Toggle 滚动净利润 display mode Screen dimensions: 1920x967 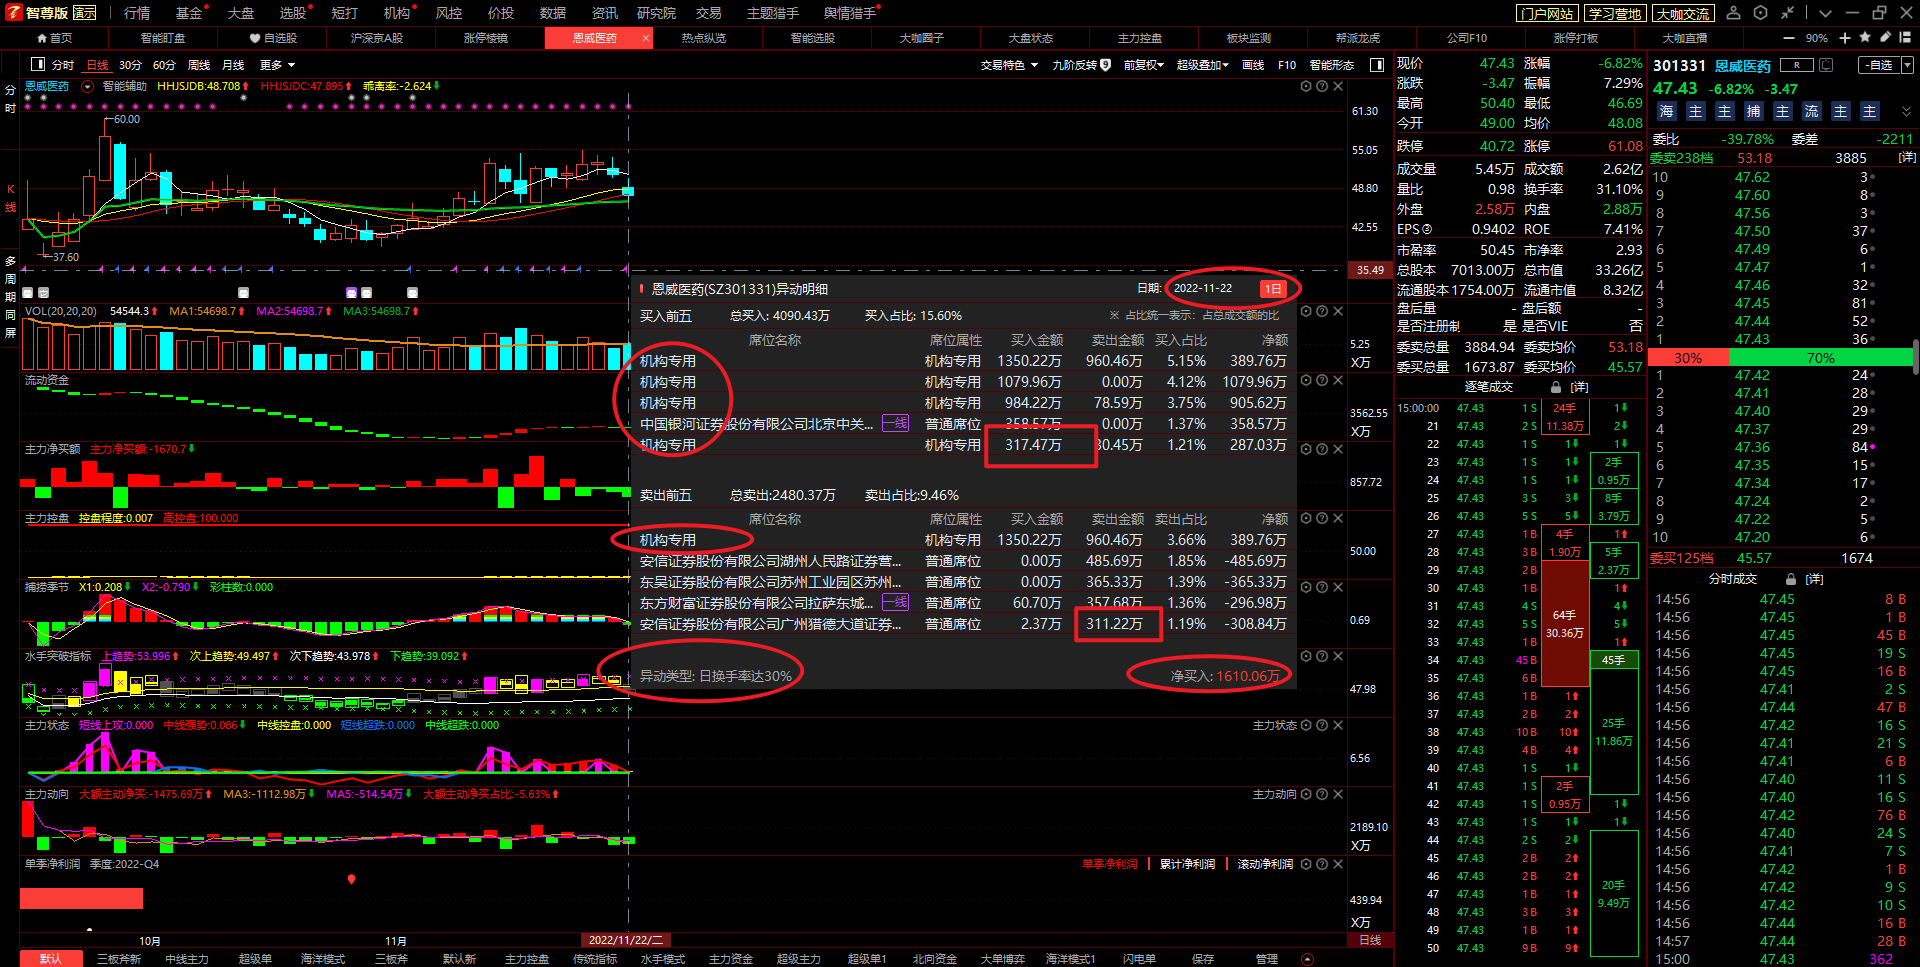click(x=1265, y=864)
